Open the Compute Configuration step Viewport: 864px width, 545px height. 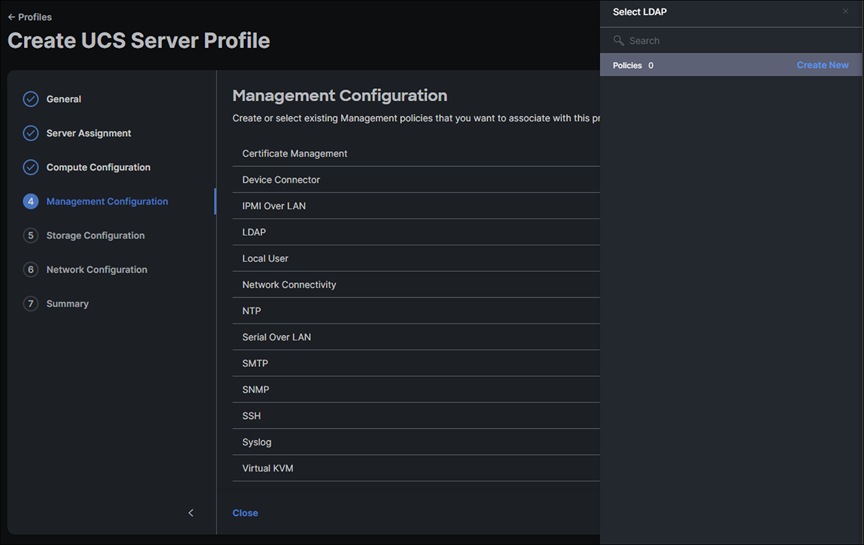pyautogui.click(x=98, y=168)
